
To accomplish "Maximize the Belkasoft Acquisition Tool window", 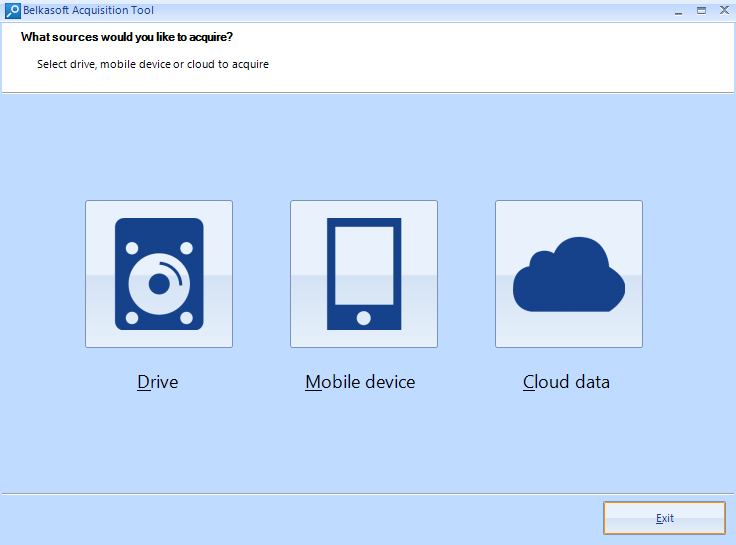I will pos(701,11).
